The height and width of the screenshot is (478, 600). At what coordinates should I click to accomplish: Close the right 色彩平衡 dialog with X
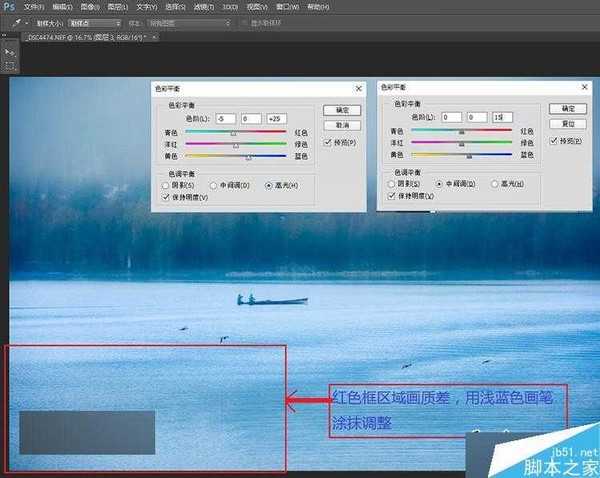(x=584, y=87)
